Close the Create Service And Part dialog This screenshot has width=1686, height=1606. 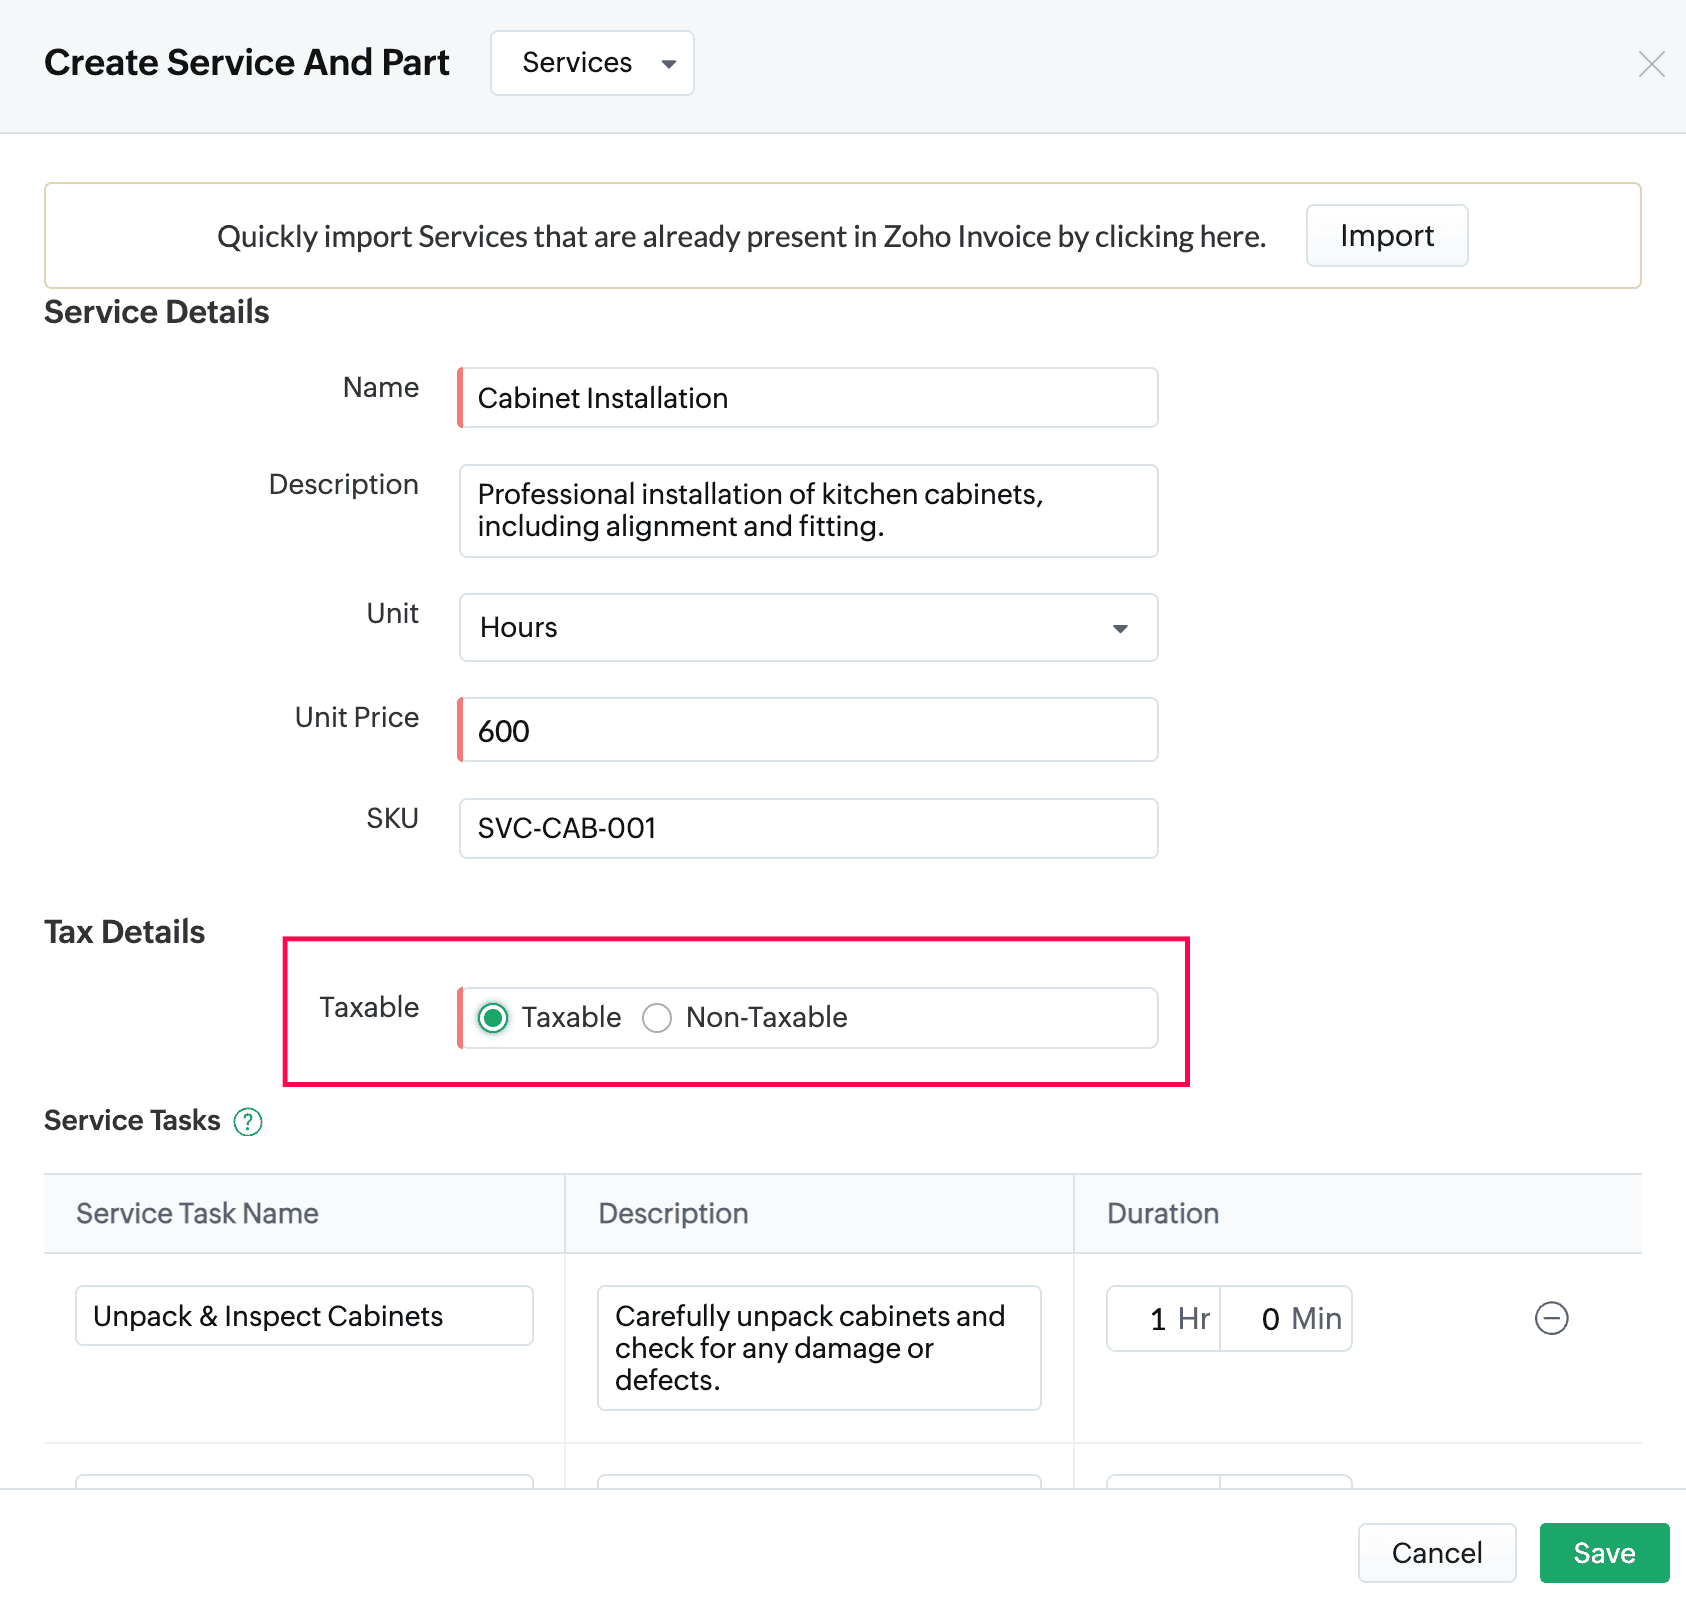point(1651,64)
